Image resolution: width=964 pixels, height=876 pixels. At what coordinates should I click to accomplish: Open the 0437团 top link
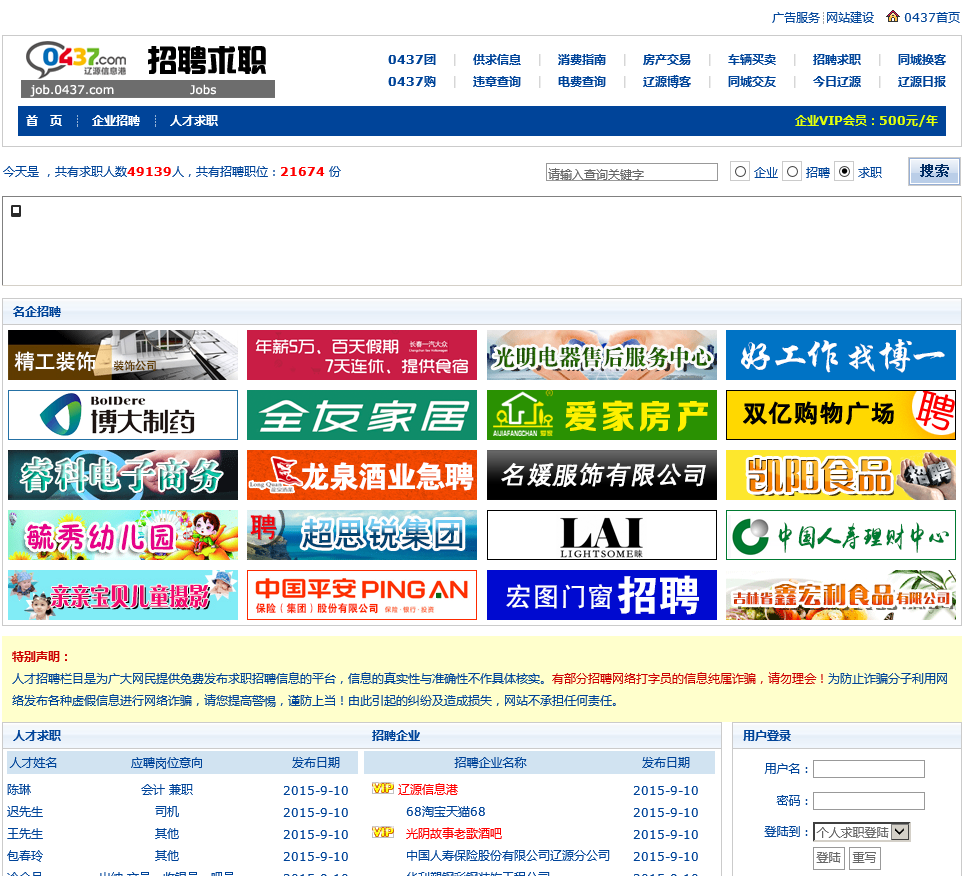click(412, 60)
